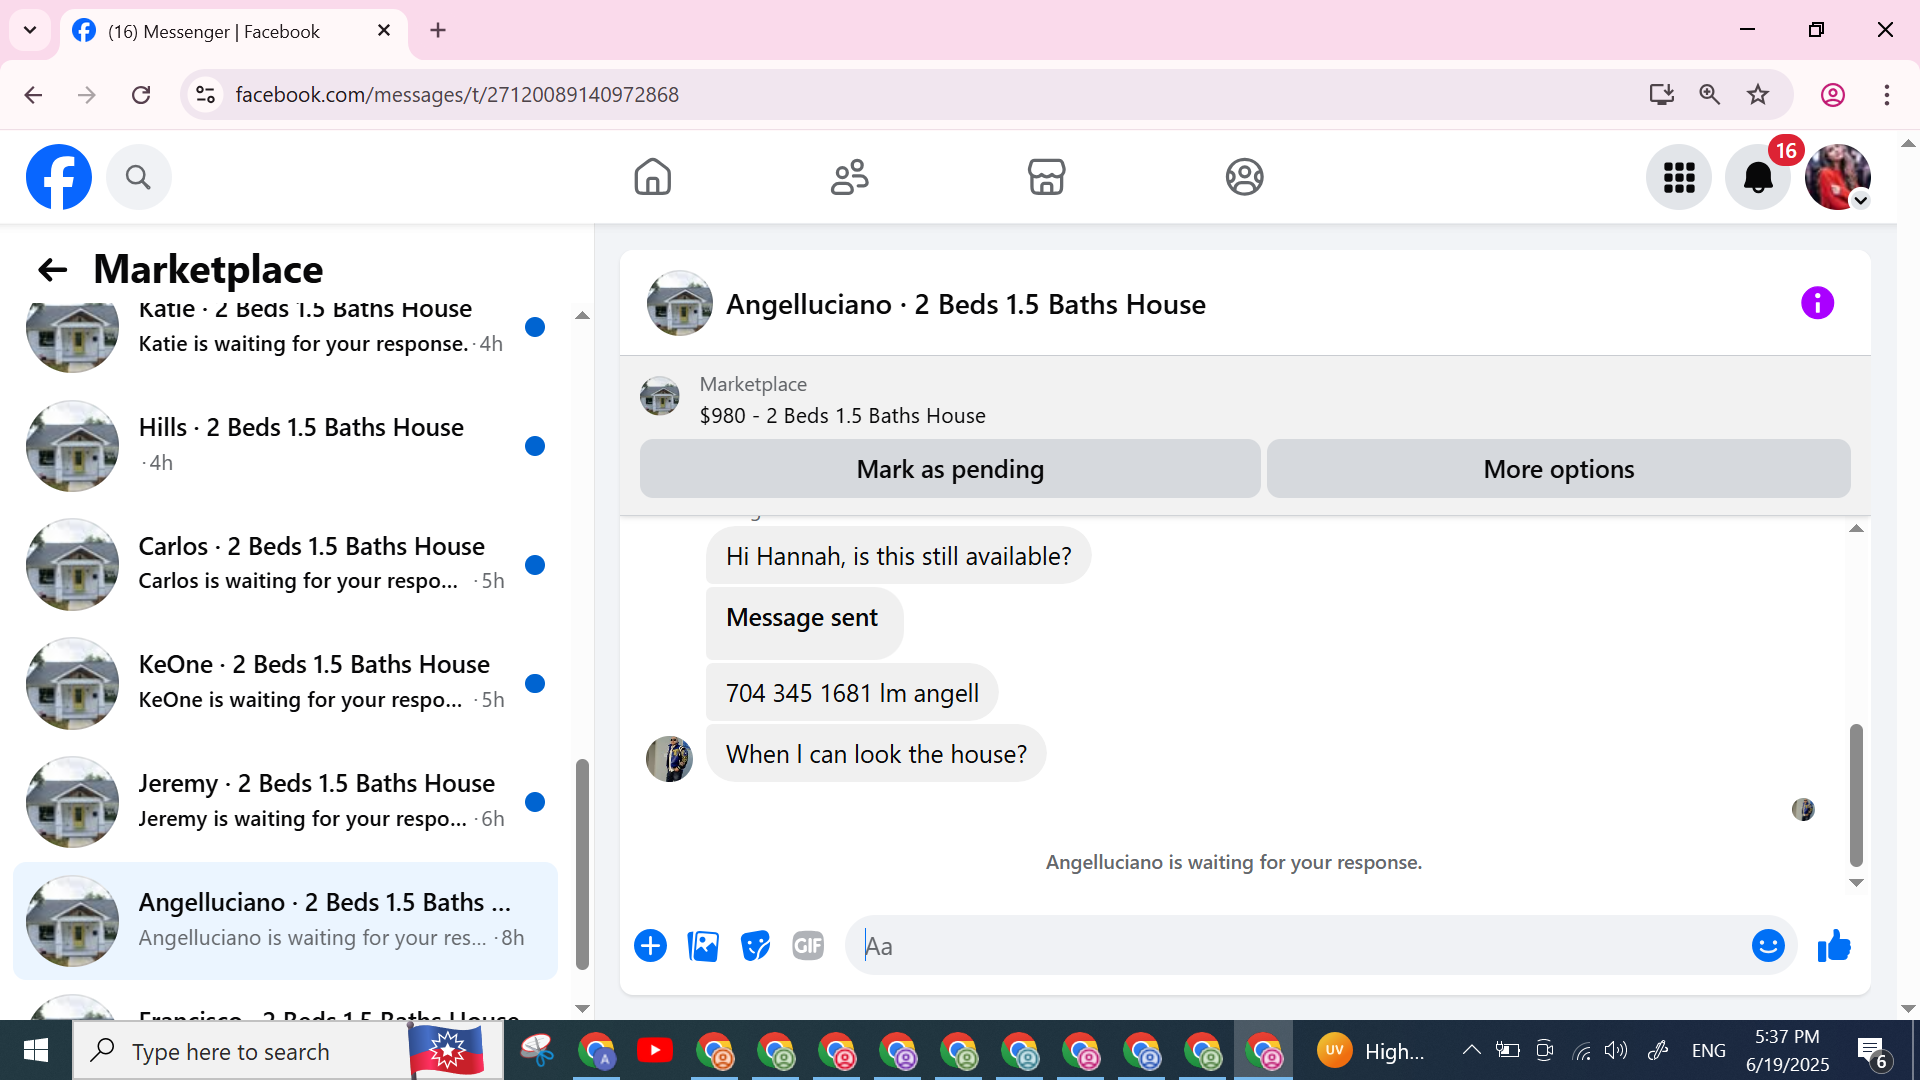Open Facebook search magnifier
This screenshot has width=1920, height=1080.
click(138, 177)
